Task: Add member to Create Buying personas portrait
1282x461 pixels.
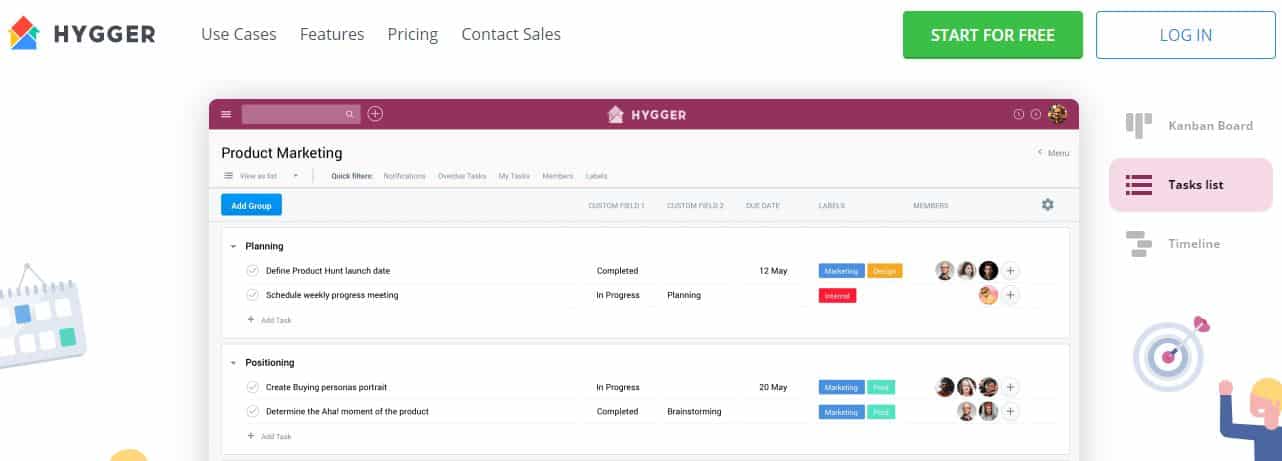Action: click(1010, 387)
